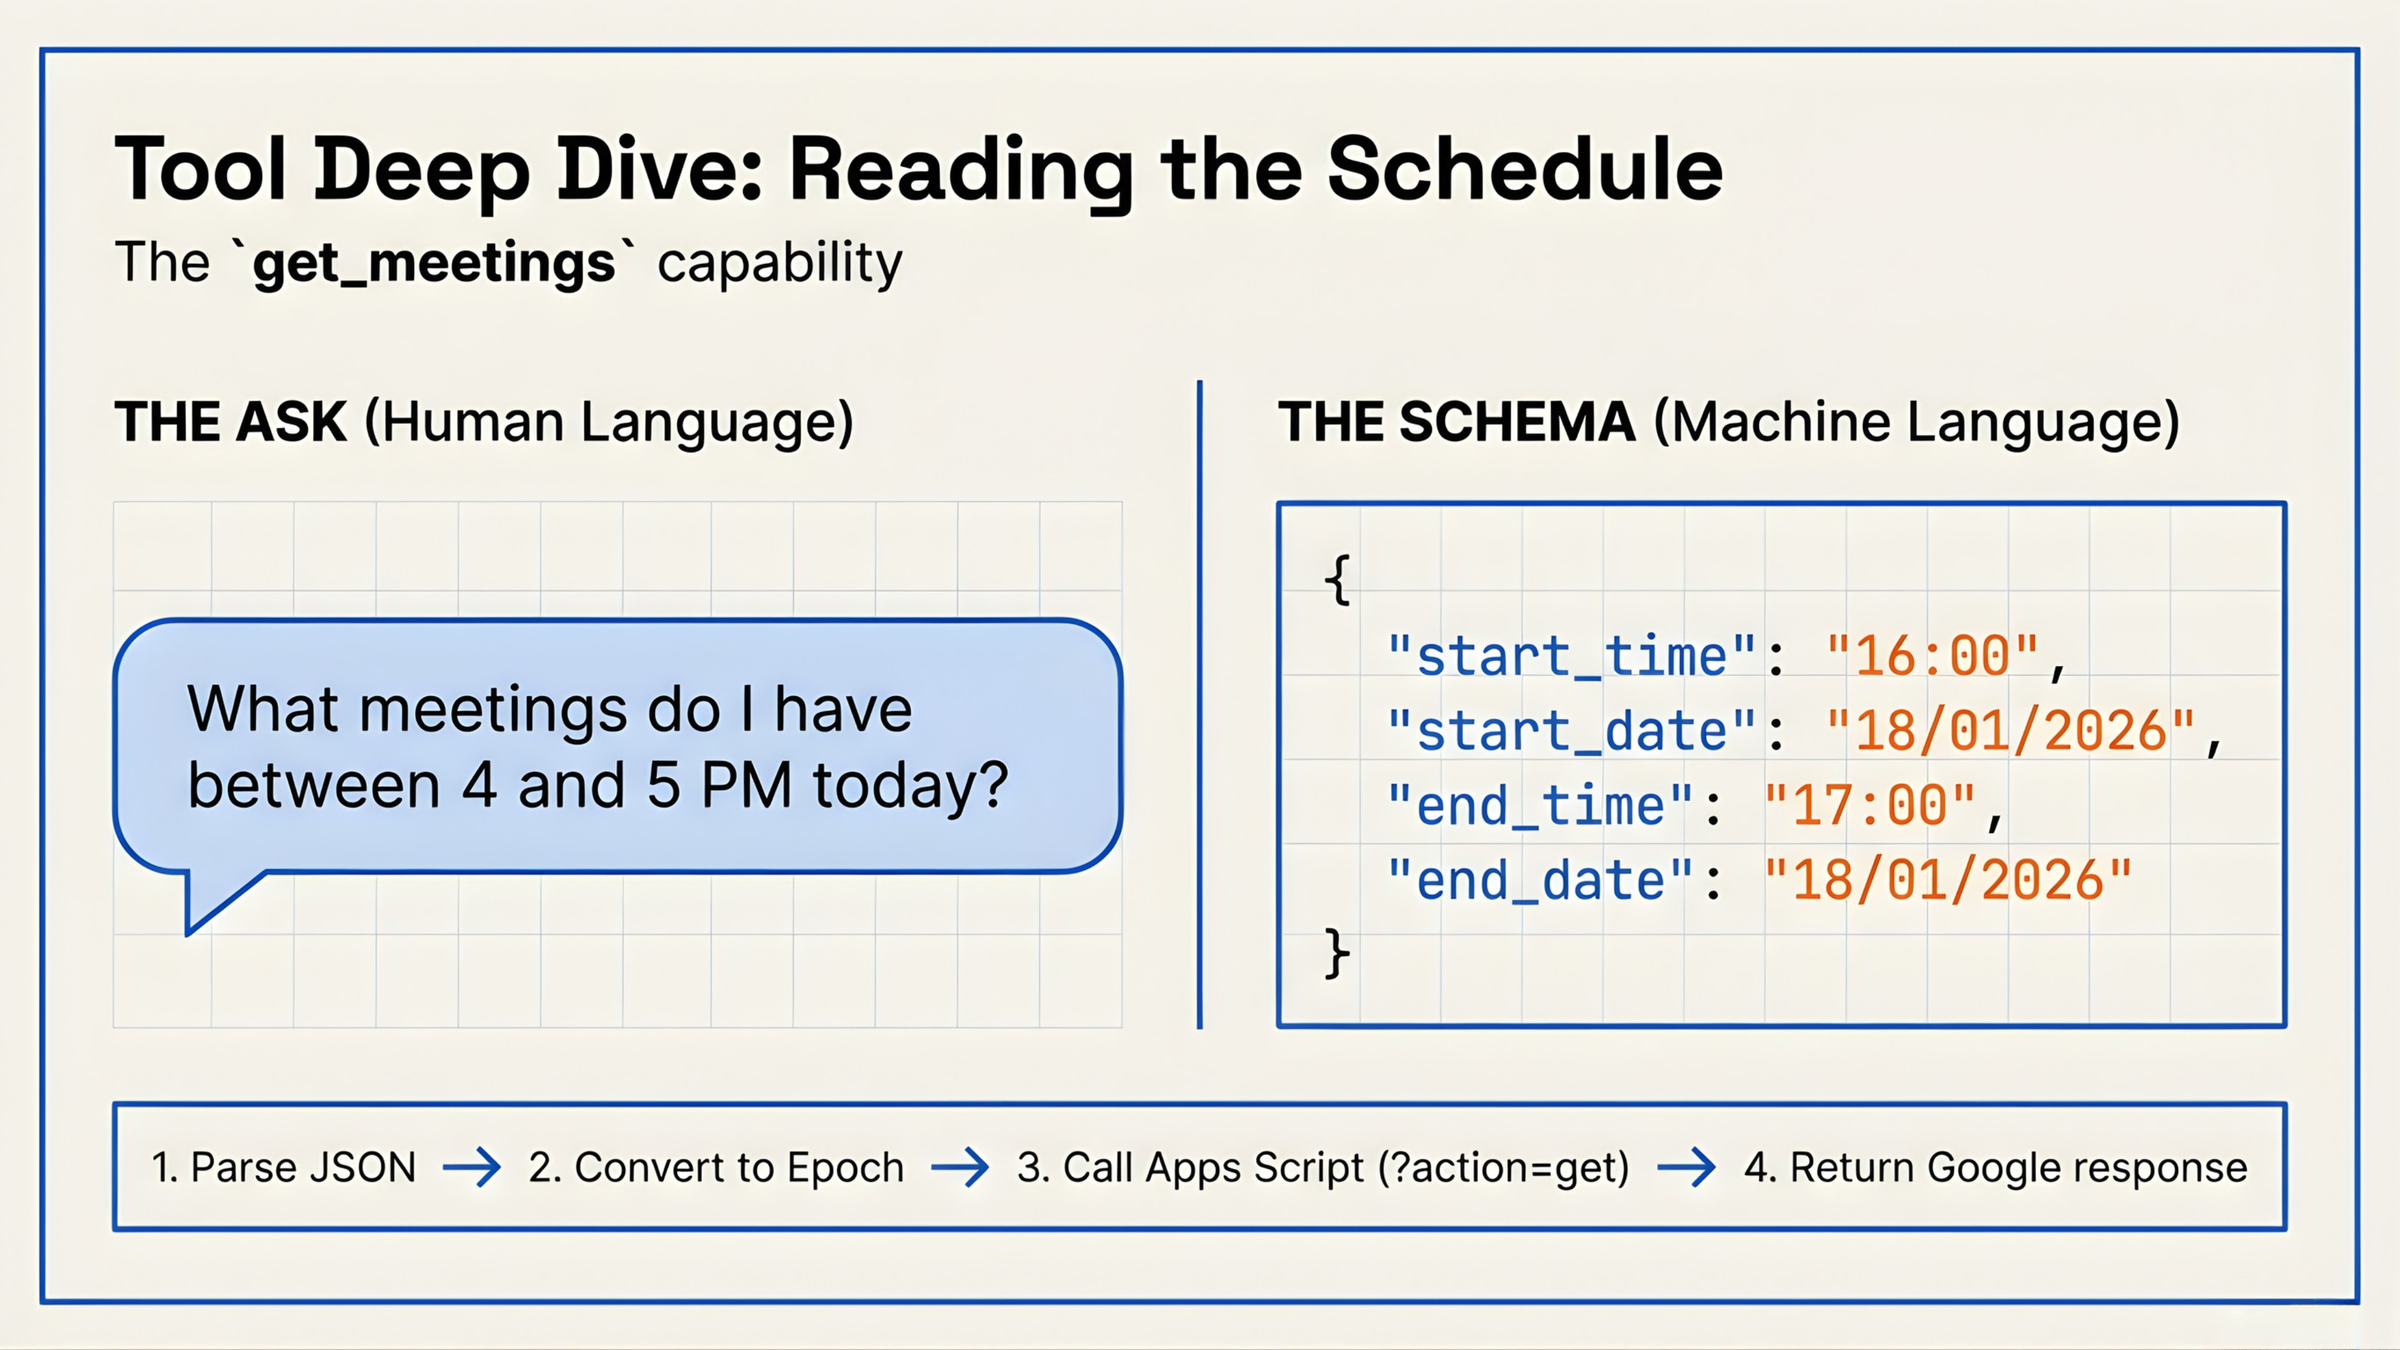Click the speech bubble's tail pointer
2400x1350 pixels.
215,900
